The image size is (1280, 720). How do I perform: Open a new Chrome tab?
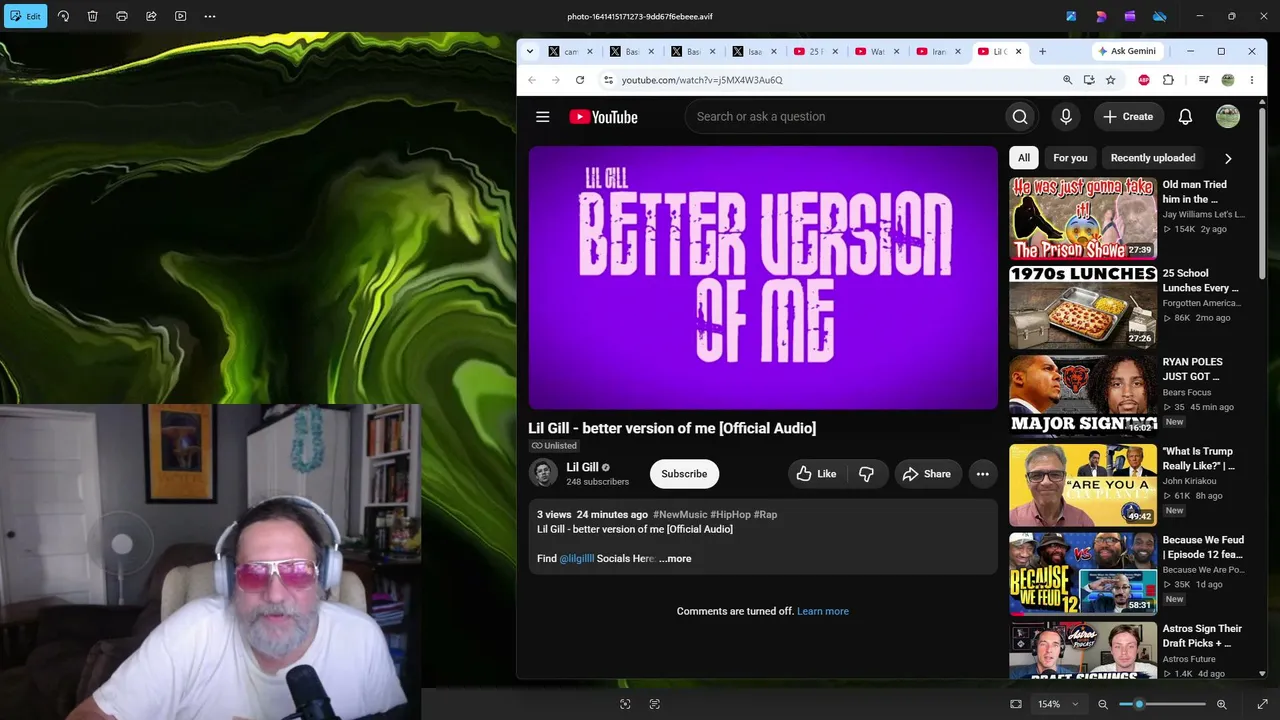point(1042,51)
